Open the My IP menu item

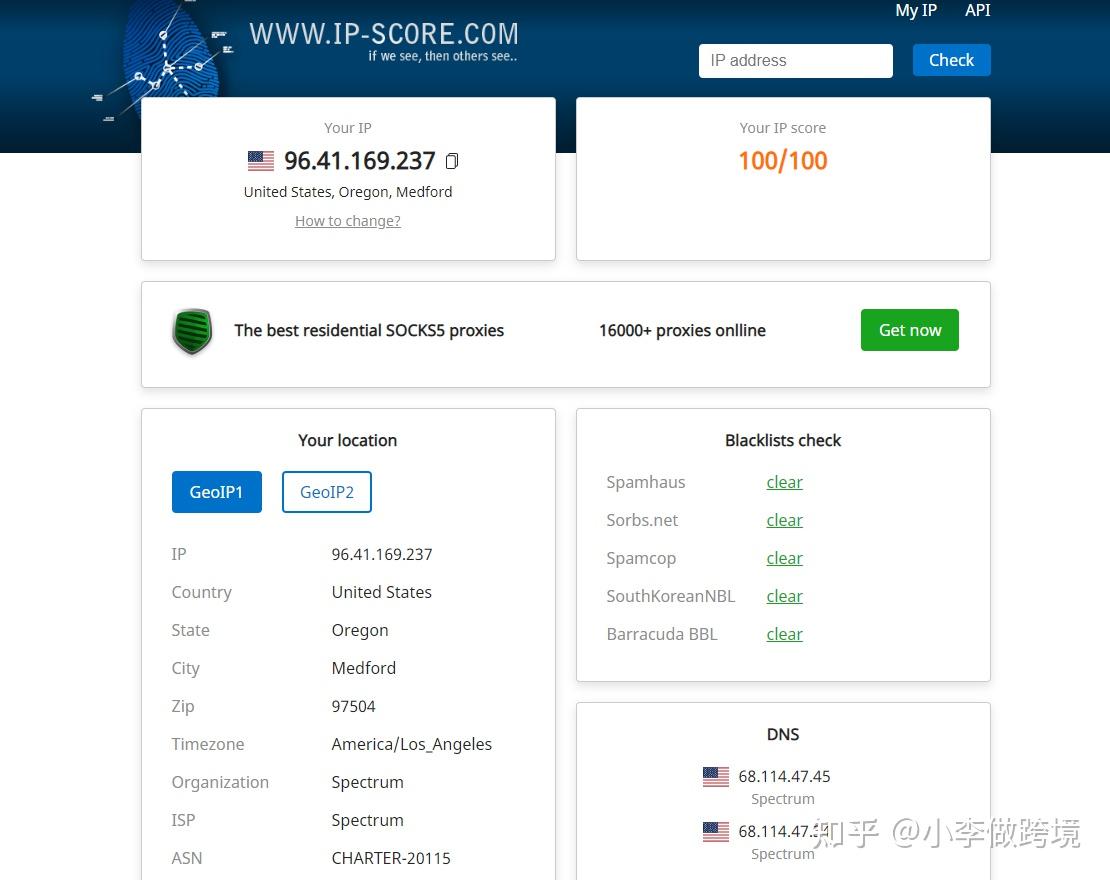915,11
